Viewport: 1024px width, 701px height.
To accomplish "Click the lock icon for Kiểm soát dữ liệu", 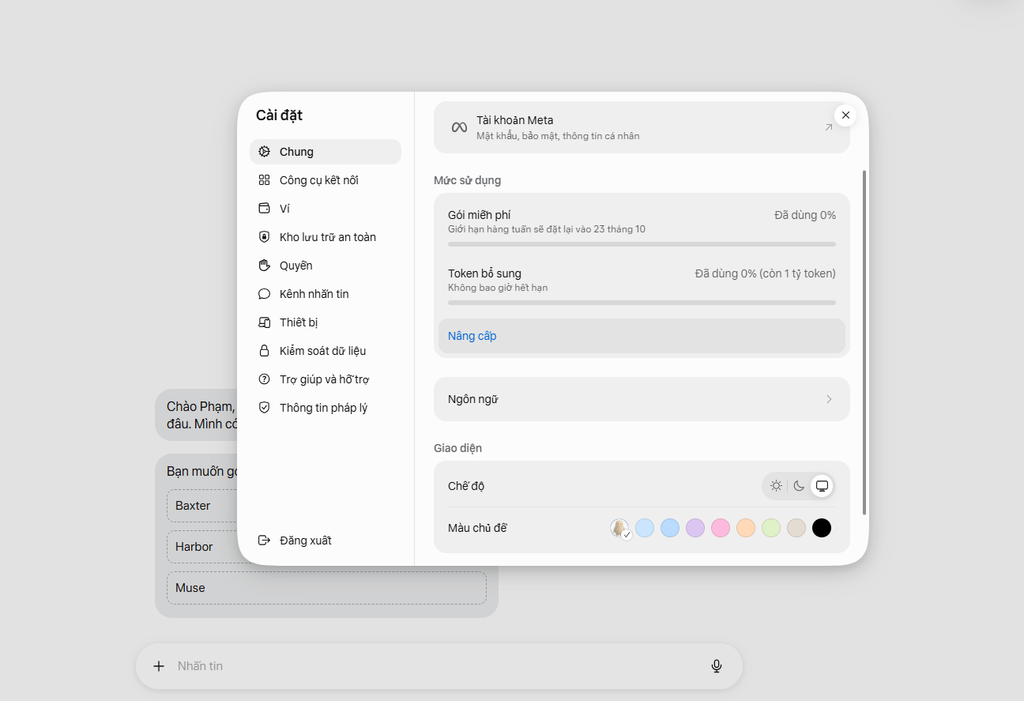I will [x=264, y=351].
